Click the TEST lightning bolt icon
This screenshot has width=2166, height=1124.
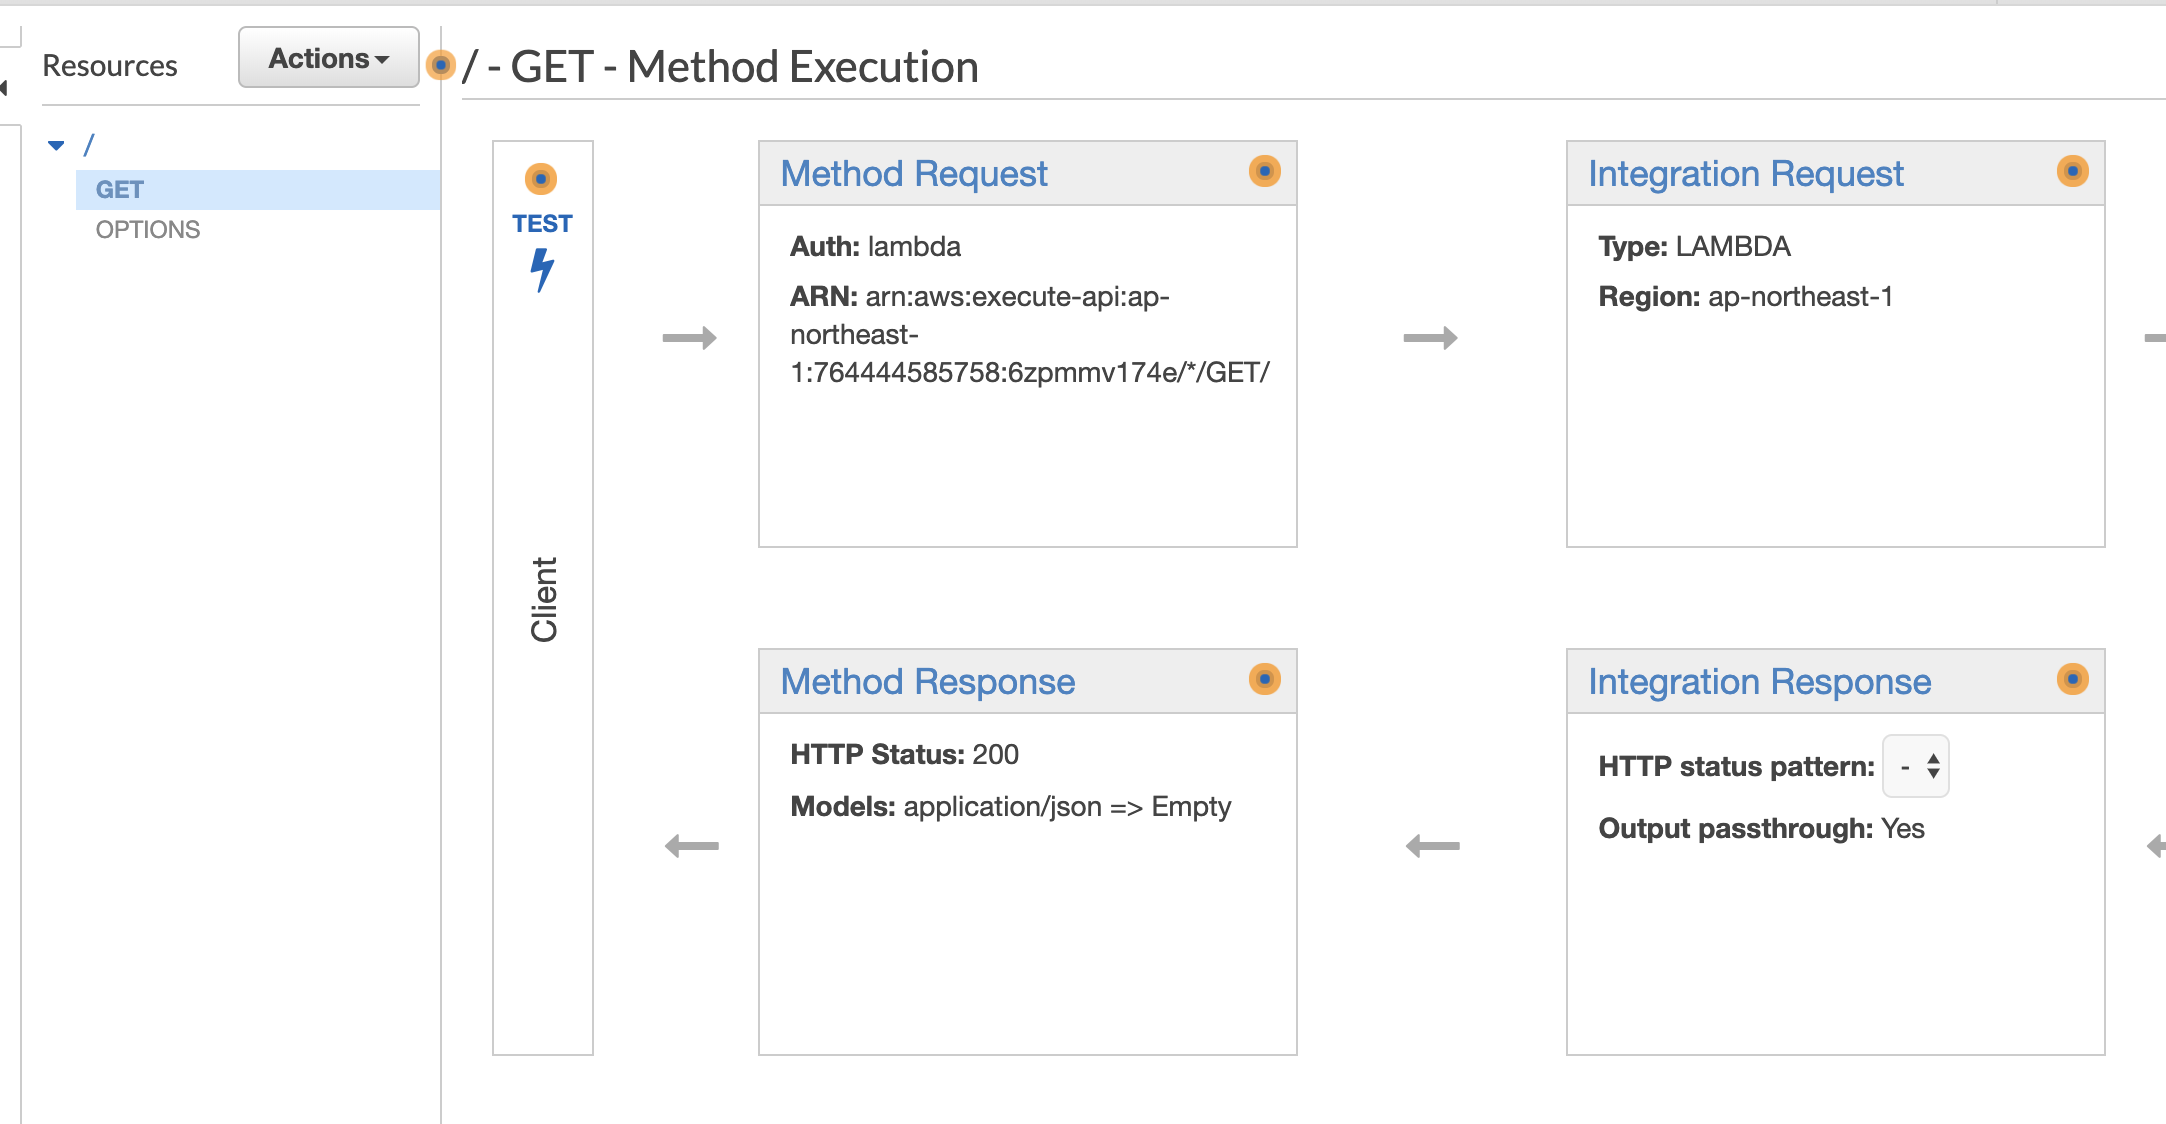(x=542, y=270)
